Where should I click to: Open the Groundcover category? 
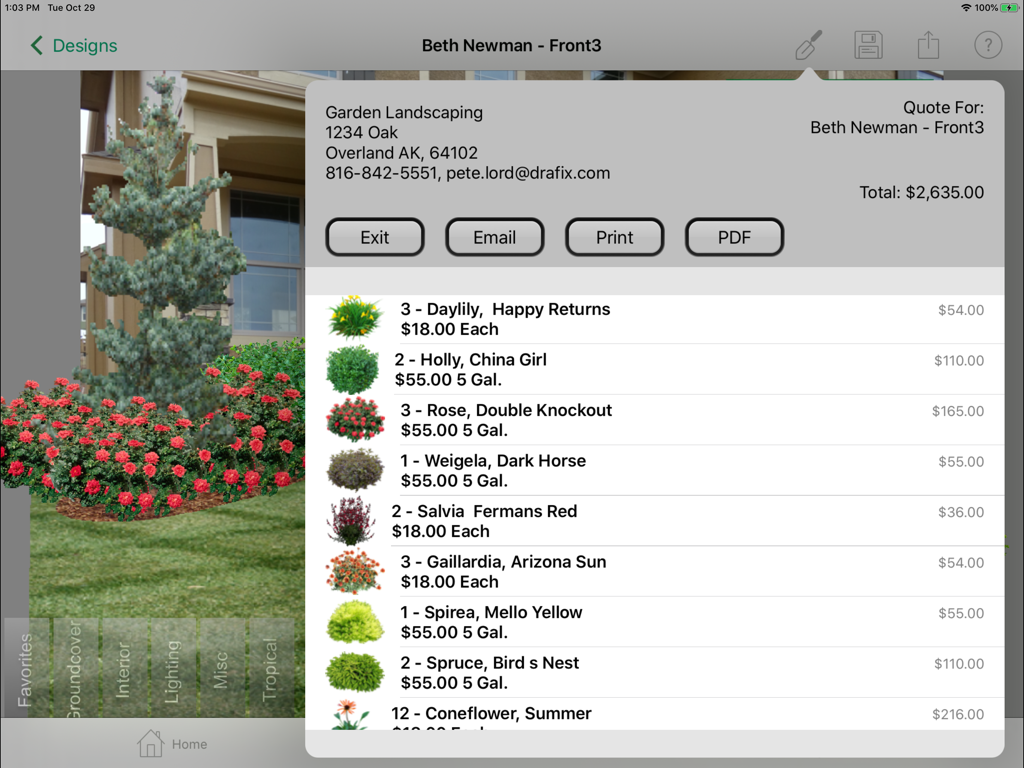pos(75,668)
